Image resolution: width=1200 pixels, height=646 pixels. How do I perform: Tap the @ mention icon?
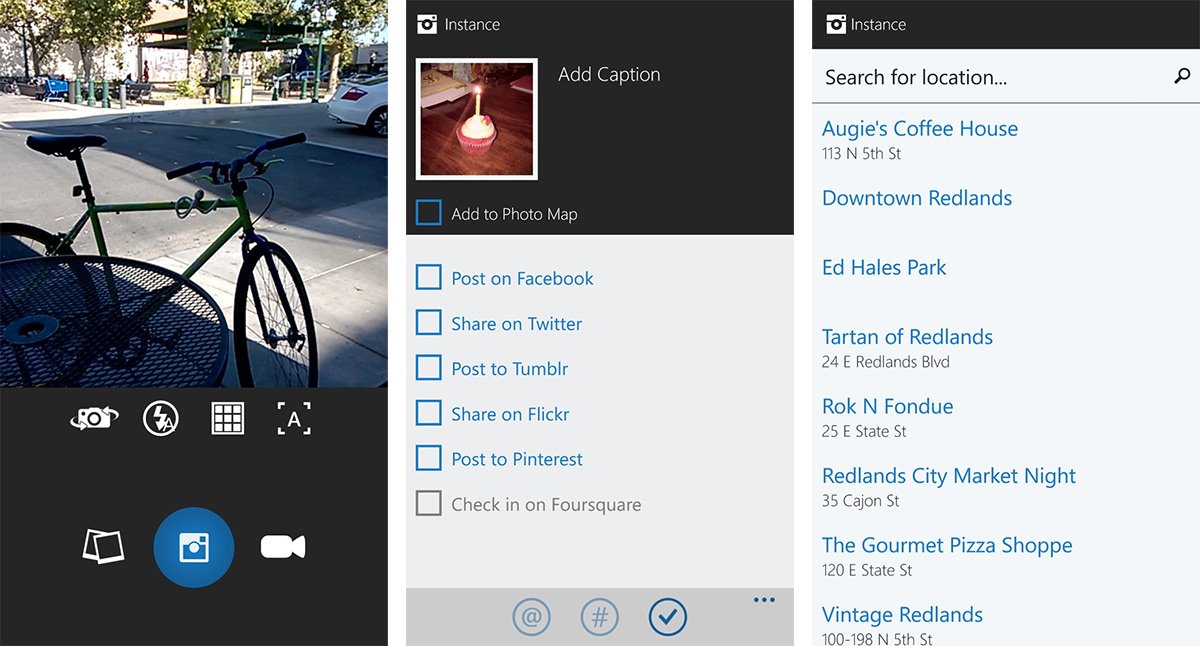531,617
